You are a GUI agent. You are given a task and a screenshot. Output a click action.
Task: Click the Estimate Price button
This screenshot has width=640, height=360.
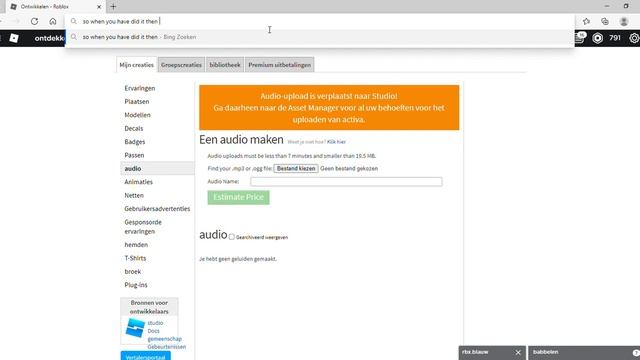(x=238, y=197)
